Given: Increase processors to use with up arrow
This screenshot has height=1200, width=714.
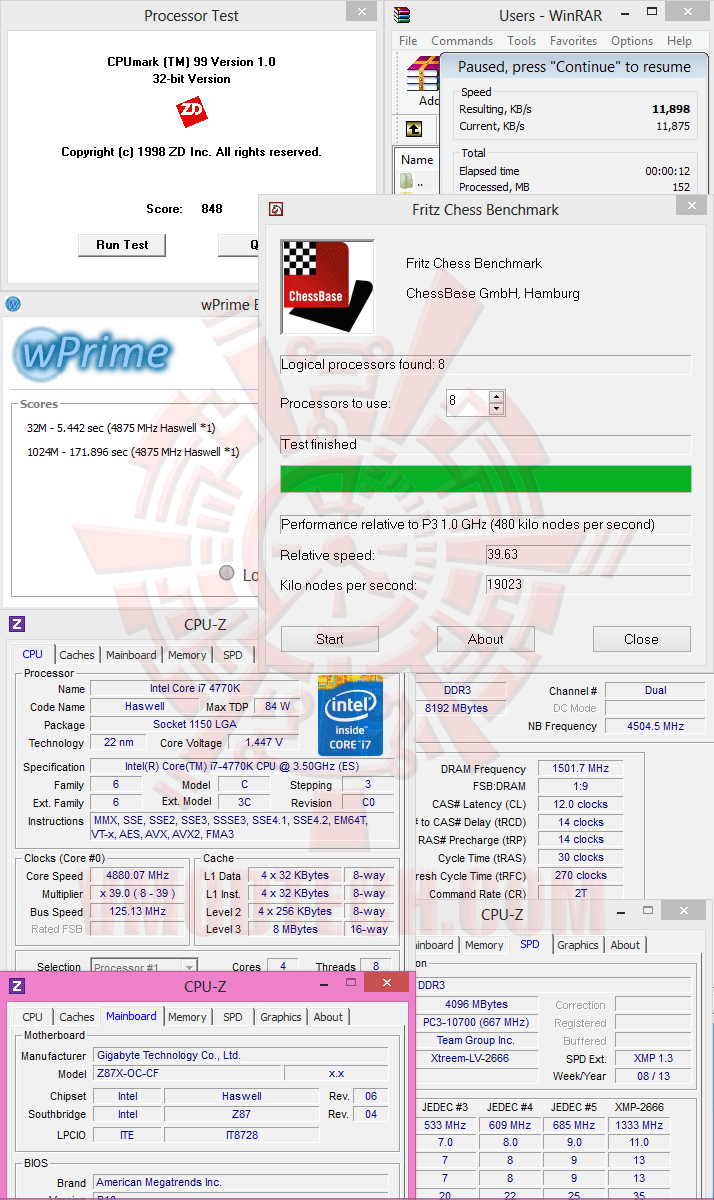Looking at the screenshot, I should point(496,397).
